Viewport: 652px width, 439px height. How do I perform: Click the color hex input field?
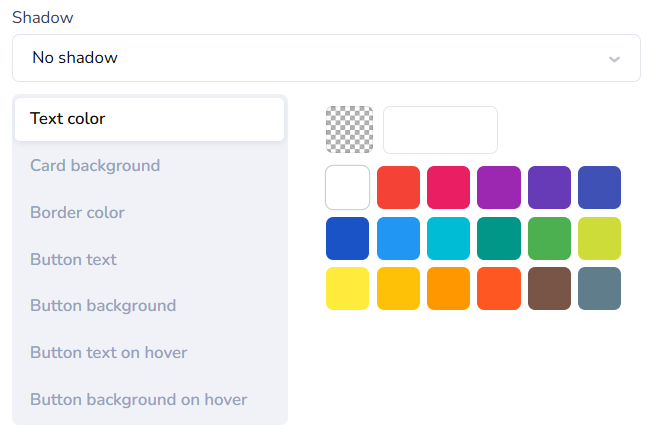coord(440,130)
